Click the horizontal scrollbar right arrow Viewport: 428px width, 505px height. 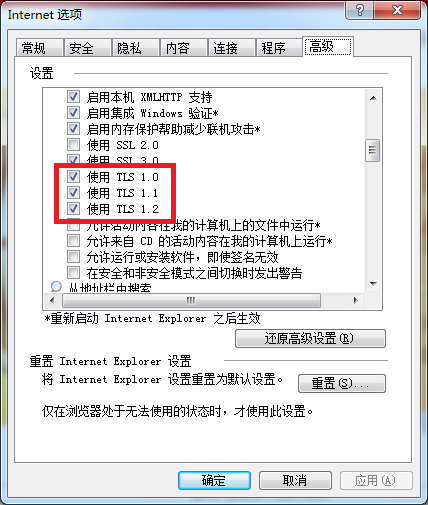pyautogui.click(x=355, y=300)
